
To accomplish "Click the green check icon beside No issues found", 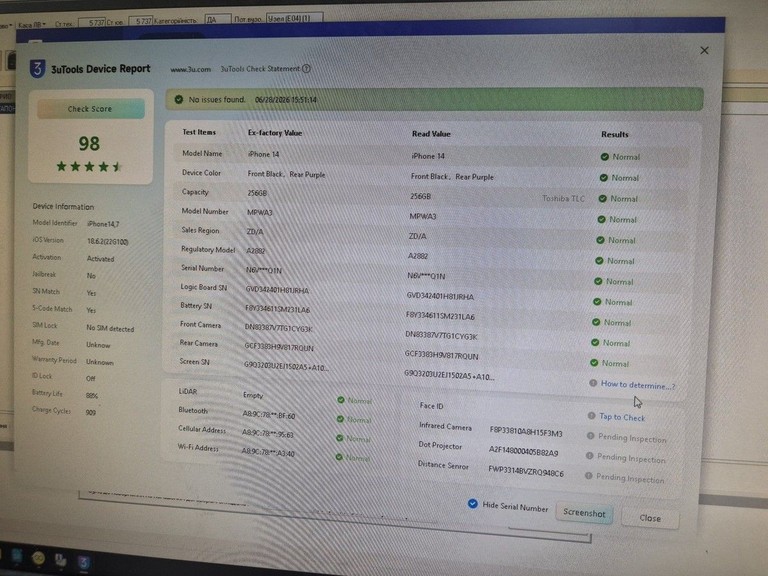I will click(x=179, y=99).
